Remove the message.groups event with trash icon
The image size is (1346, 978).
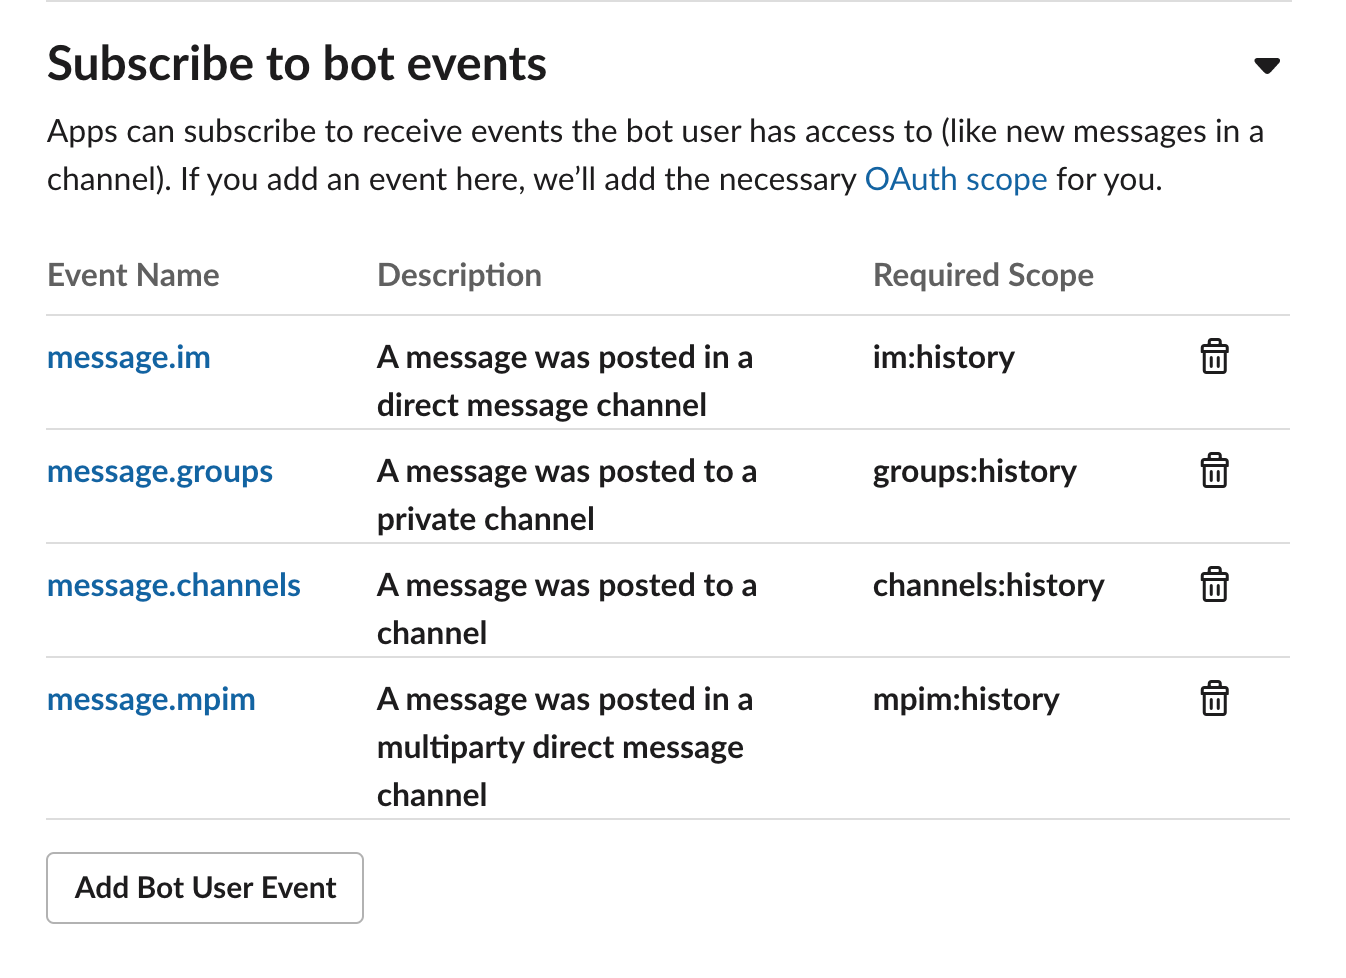(1214, 471)
